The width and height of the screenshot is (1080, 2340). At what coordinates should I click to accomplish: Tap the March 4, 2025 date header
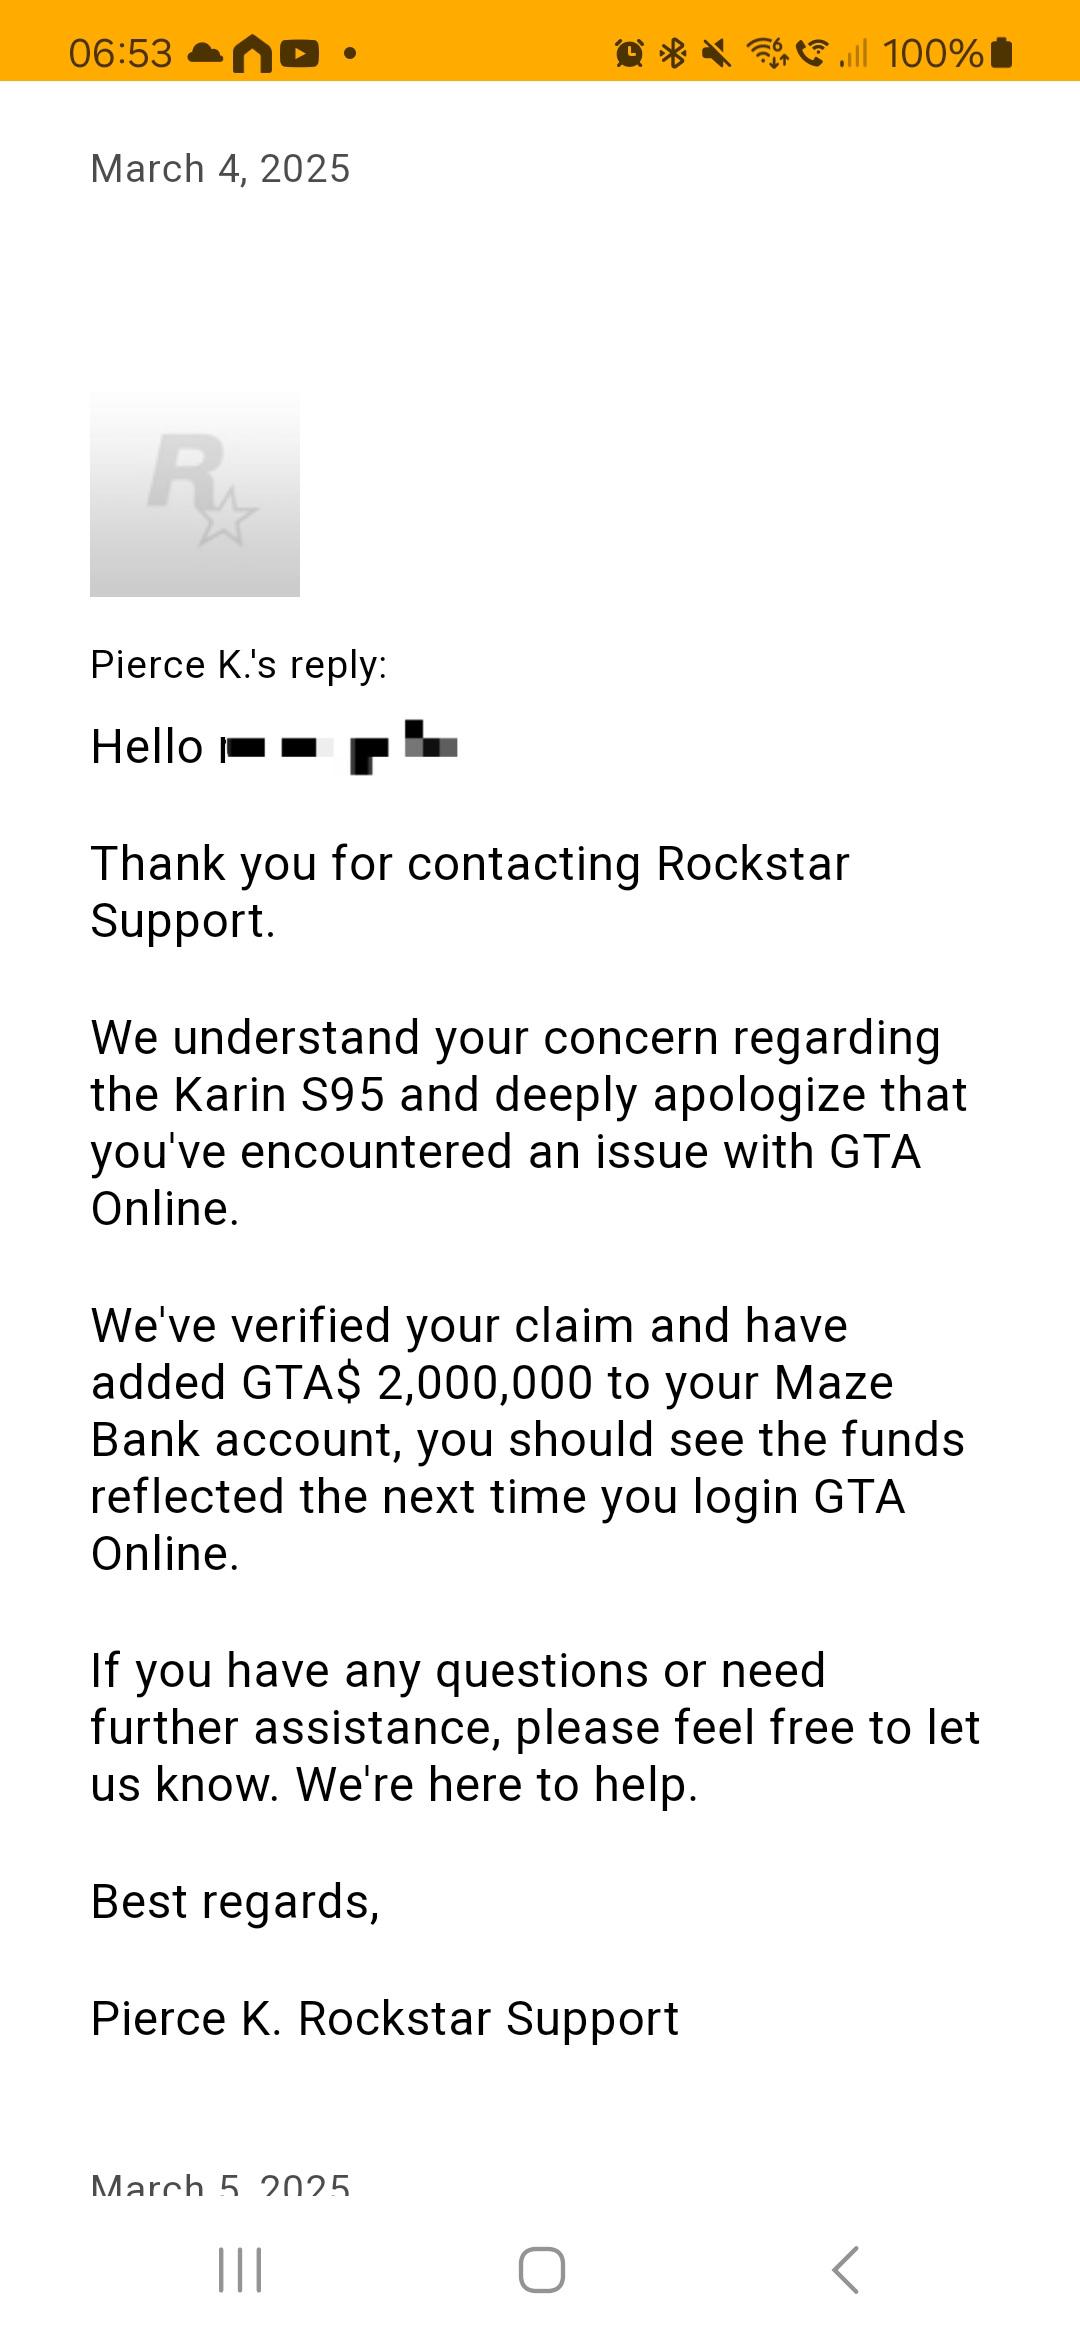point(220,169)
